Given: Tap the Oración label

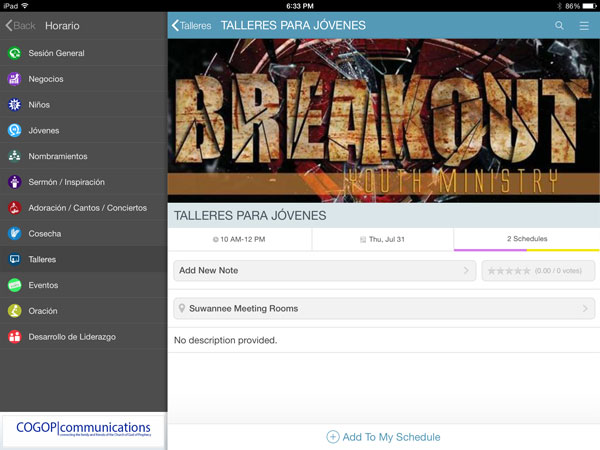Looking at the screenshot, I should 43,311.
